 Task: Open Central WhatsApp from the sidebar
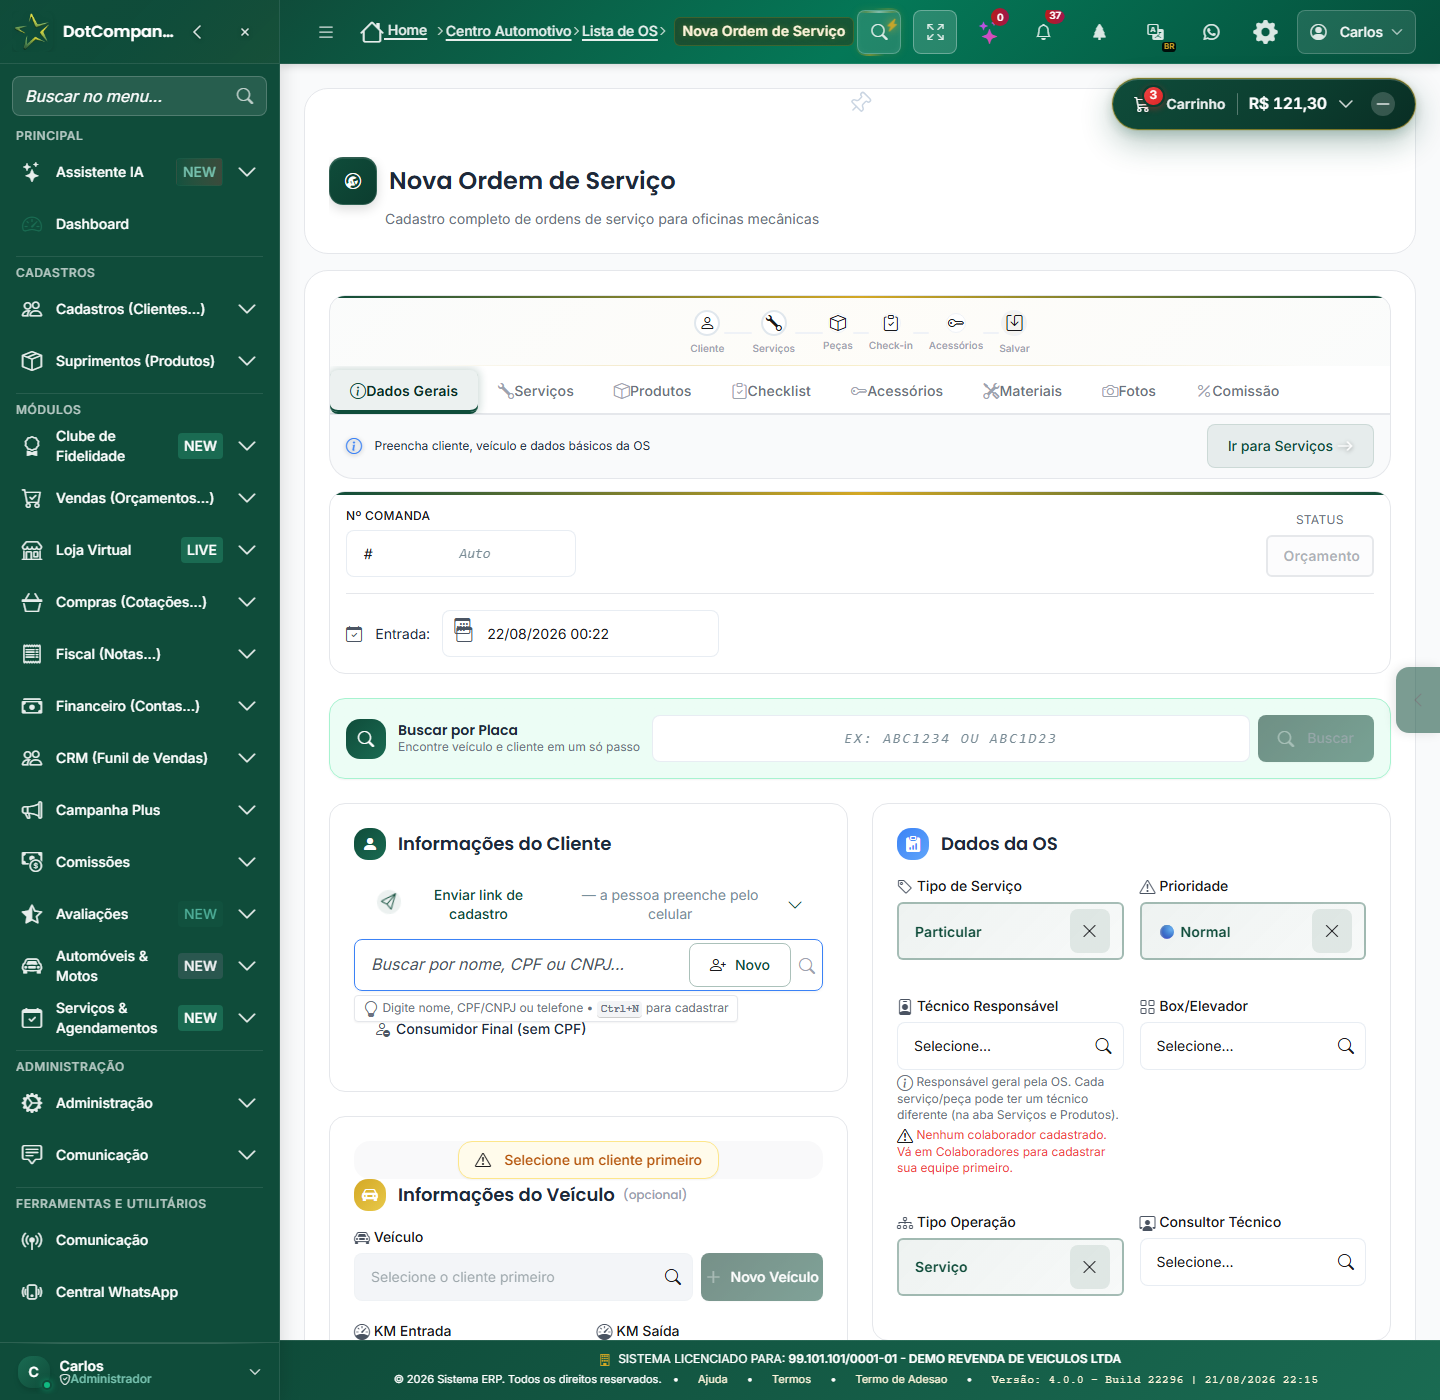click(x=117, y=1292)
